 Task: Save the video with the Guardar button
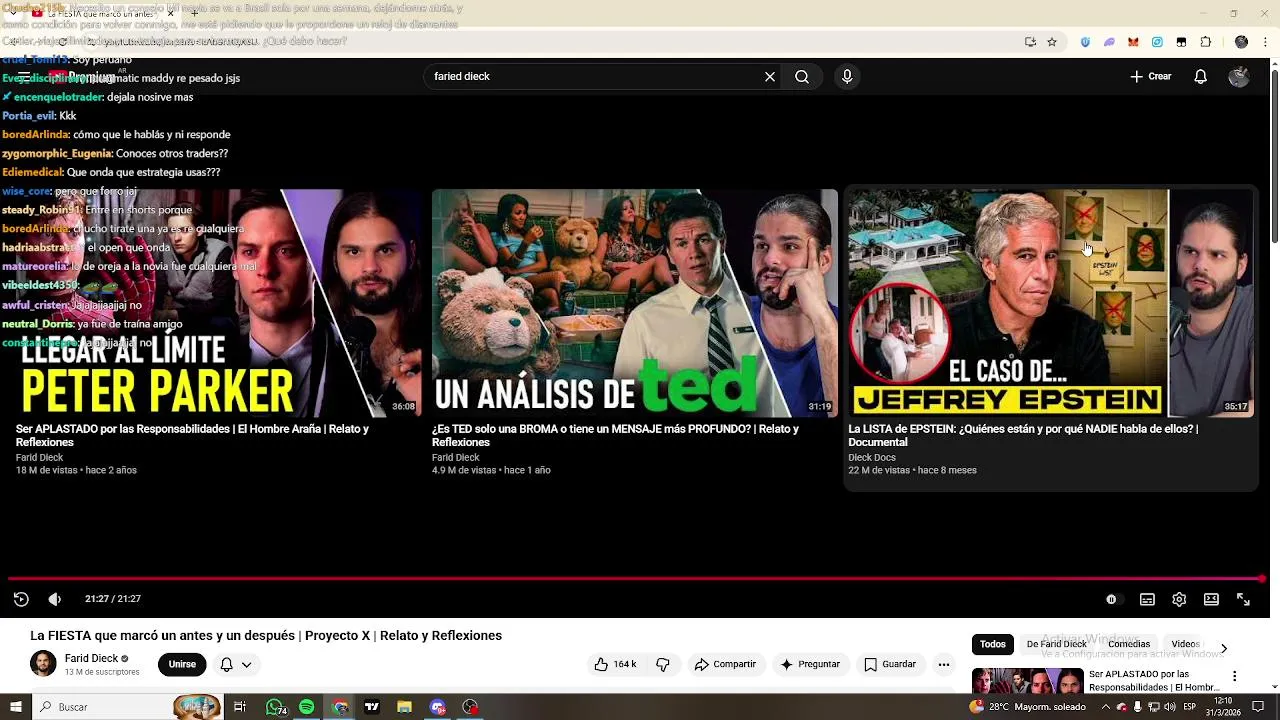pos(890,664)
